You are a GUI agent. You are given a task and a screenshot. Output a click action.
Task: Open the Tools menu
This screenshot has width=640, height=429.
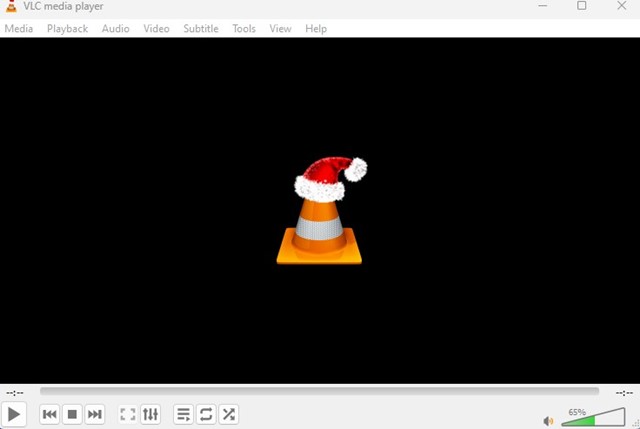point(244,29)
